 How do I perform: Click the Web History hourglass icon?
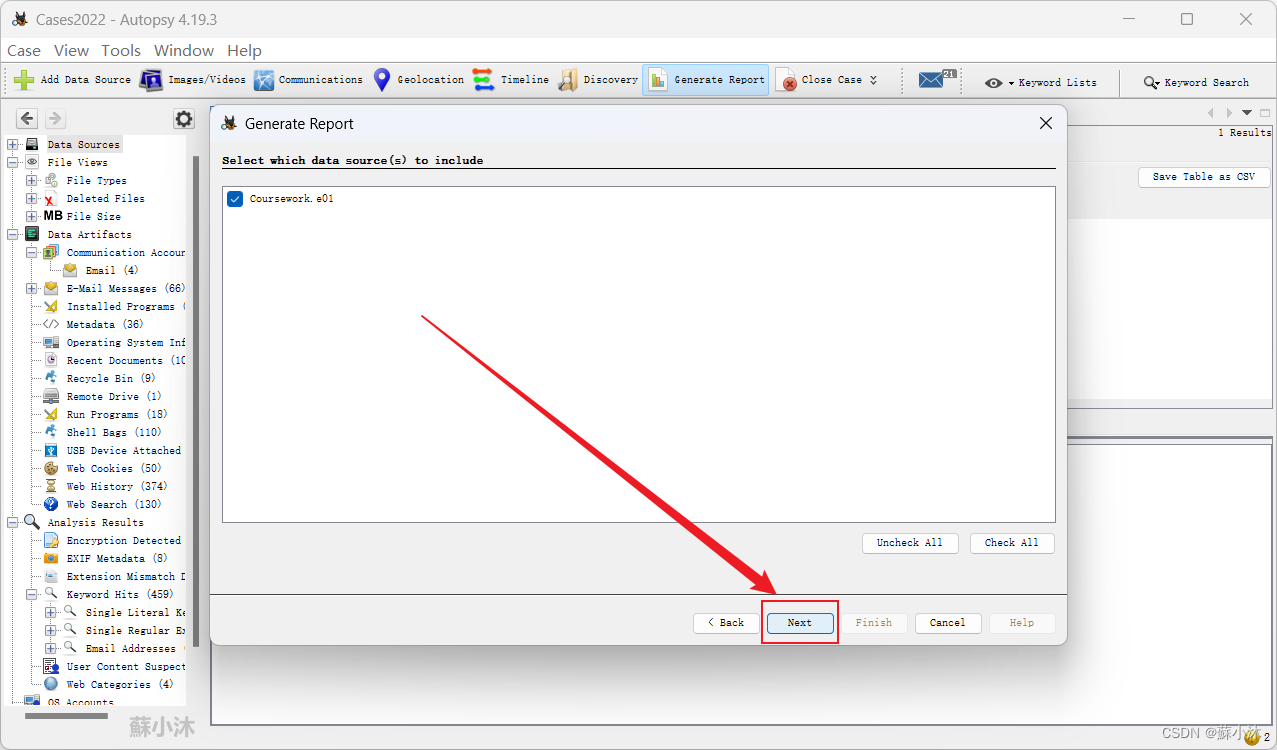pos(51,487)
